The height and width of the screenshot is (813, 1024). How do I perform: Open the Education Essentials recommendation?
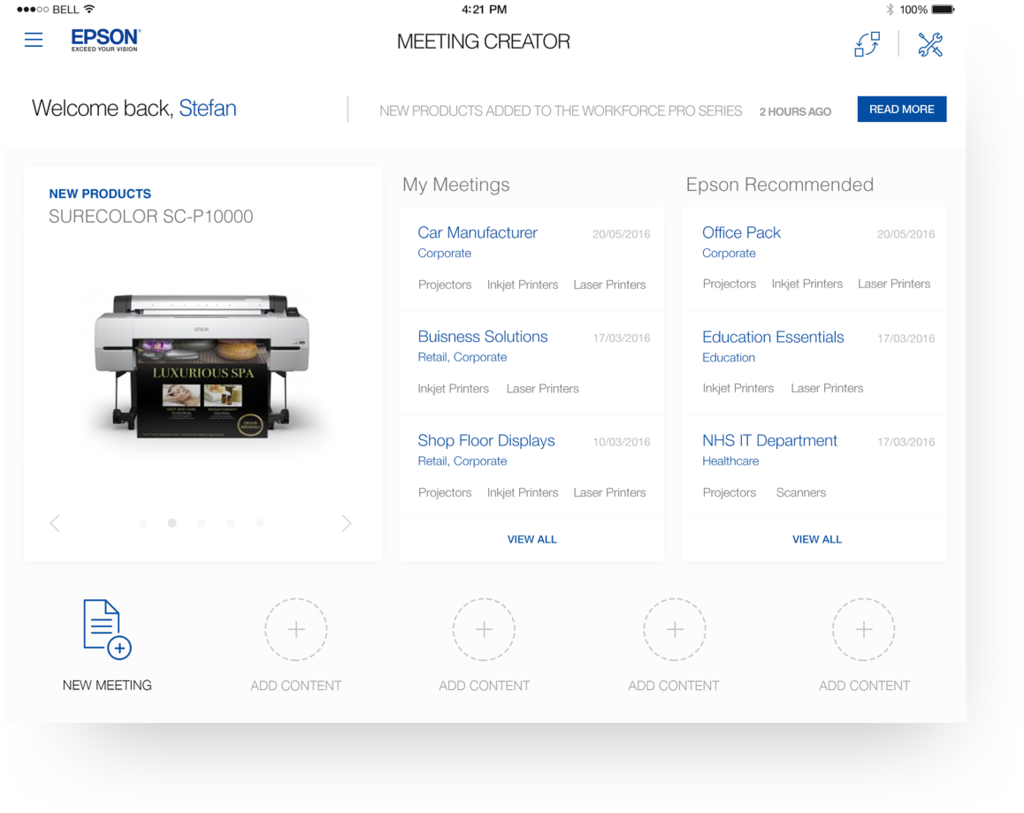click(x=773, y=337)
